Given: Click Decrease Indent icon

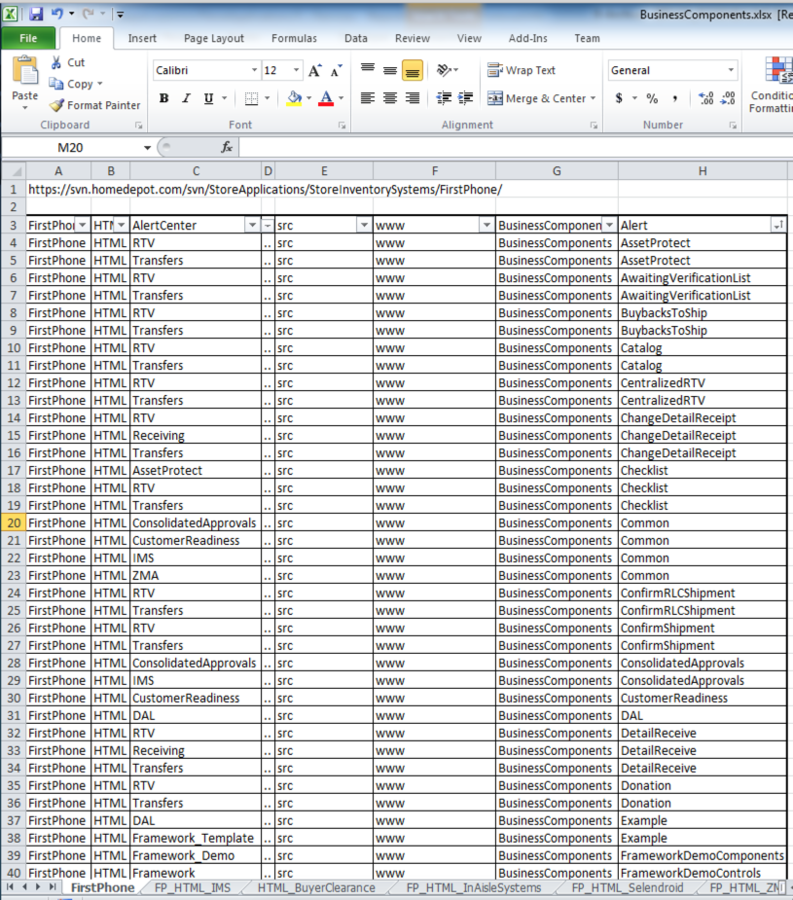Looking at the screenshot, I should [444, 98].
